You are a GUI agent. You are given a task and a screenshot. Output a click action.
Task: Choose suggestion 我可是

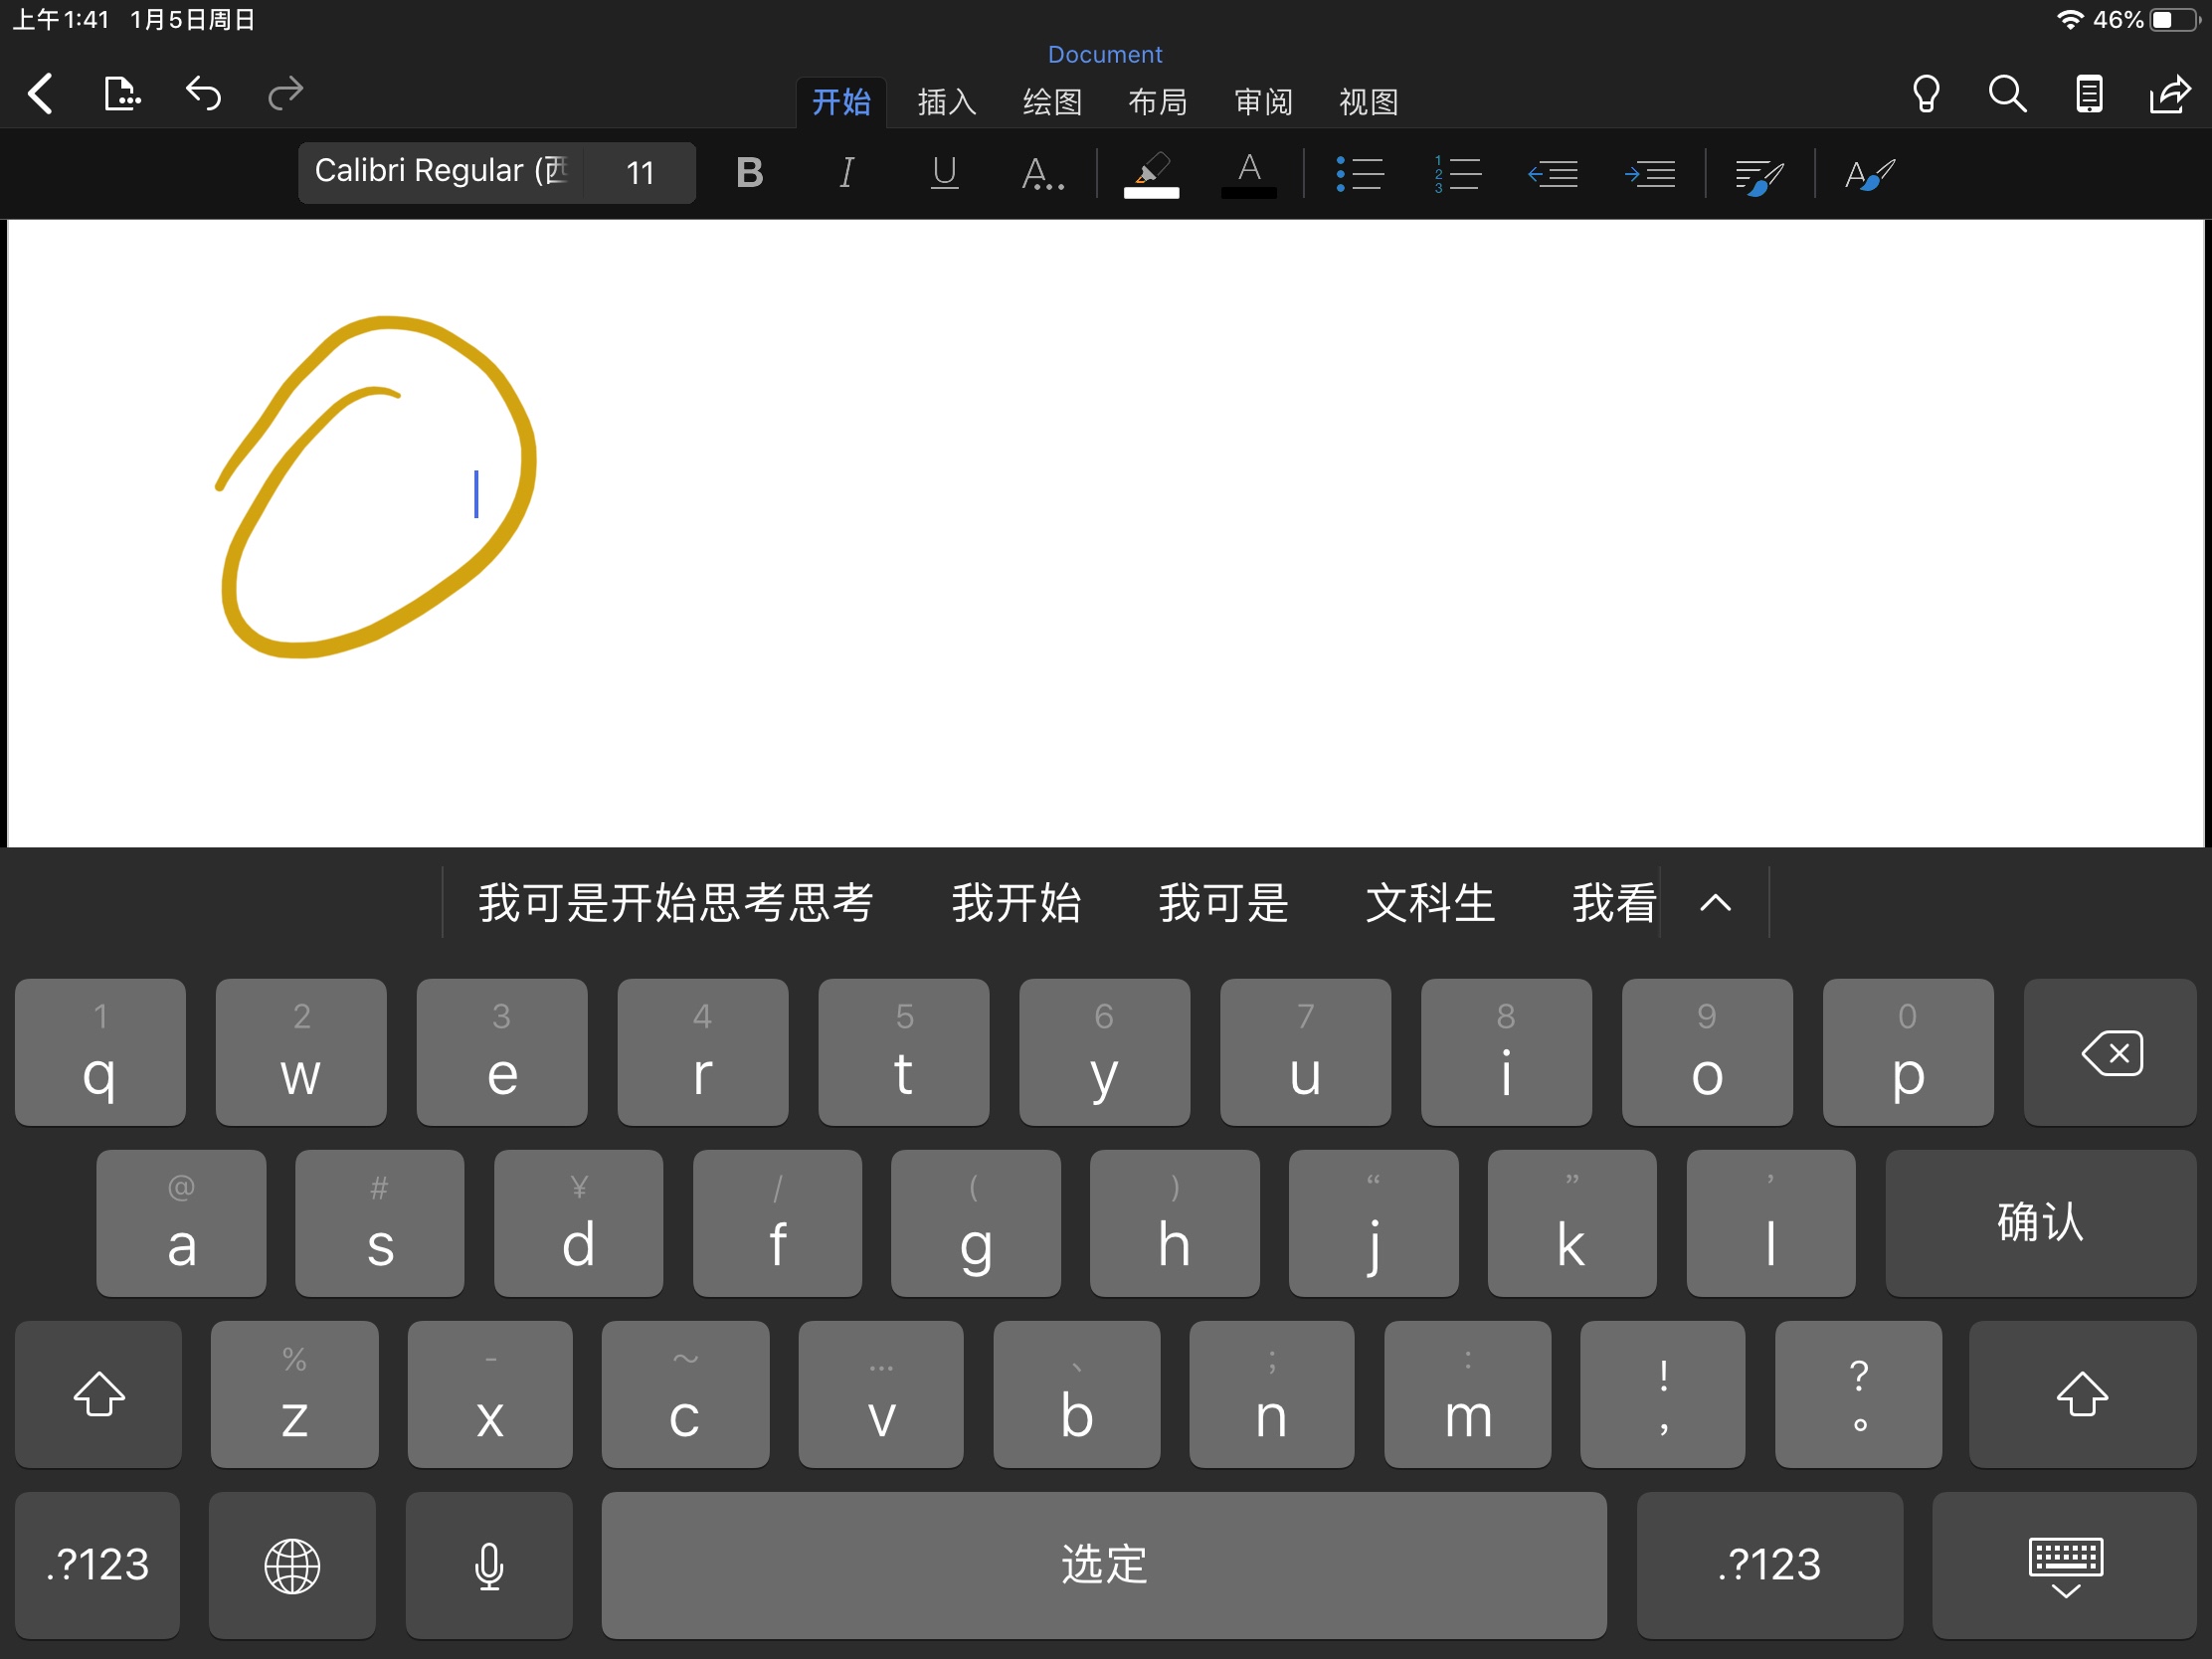(x=1223, y=902)
